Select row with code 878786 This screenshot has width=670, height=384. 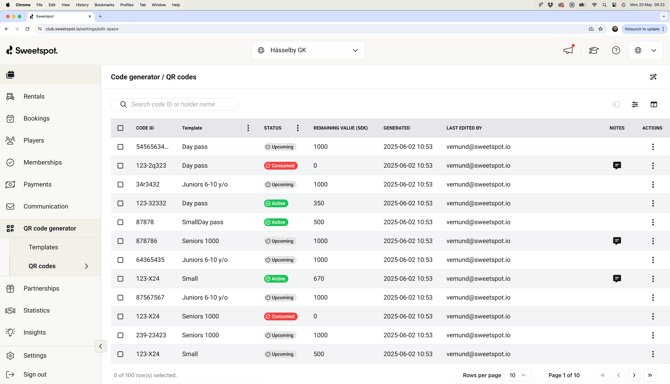click(120, 241)
